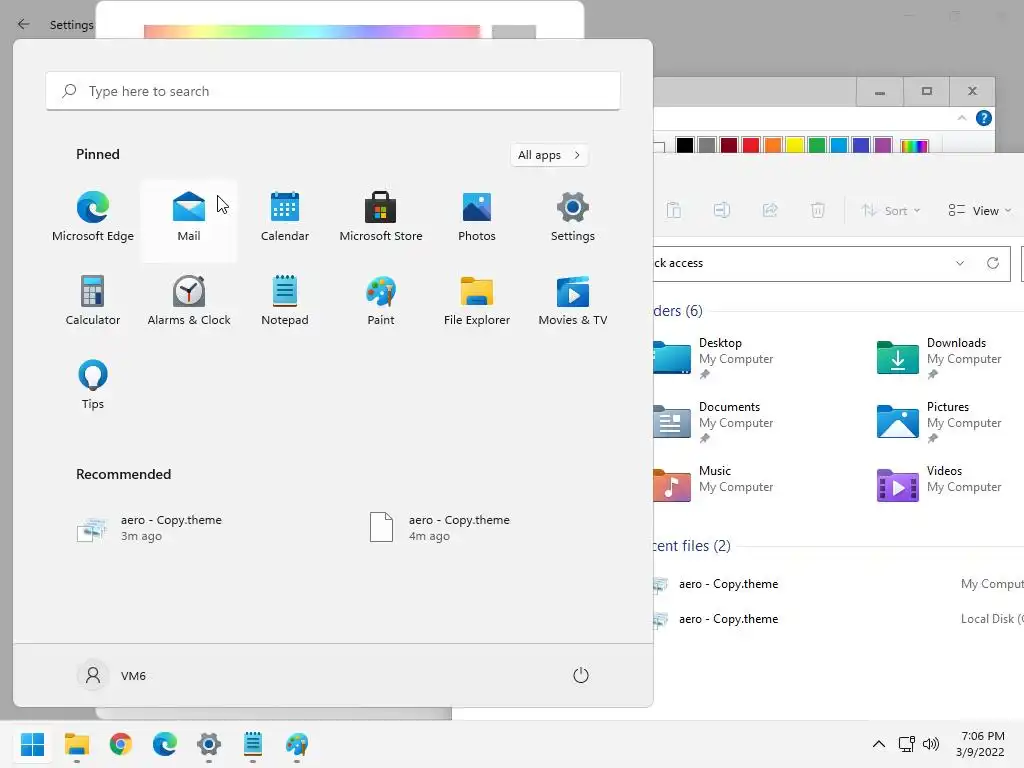This screenshot has width=1024, height=768.
Task: Expand the address bar history dropdown
Action: (x=959, y=263)
